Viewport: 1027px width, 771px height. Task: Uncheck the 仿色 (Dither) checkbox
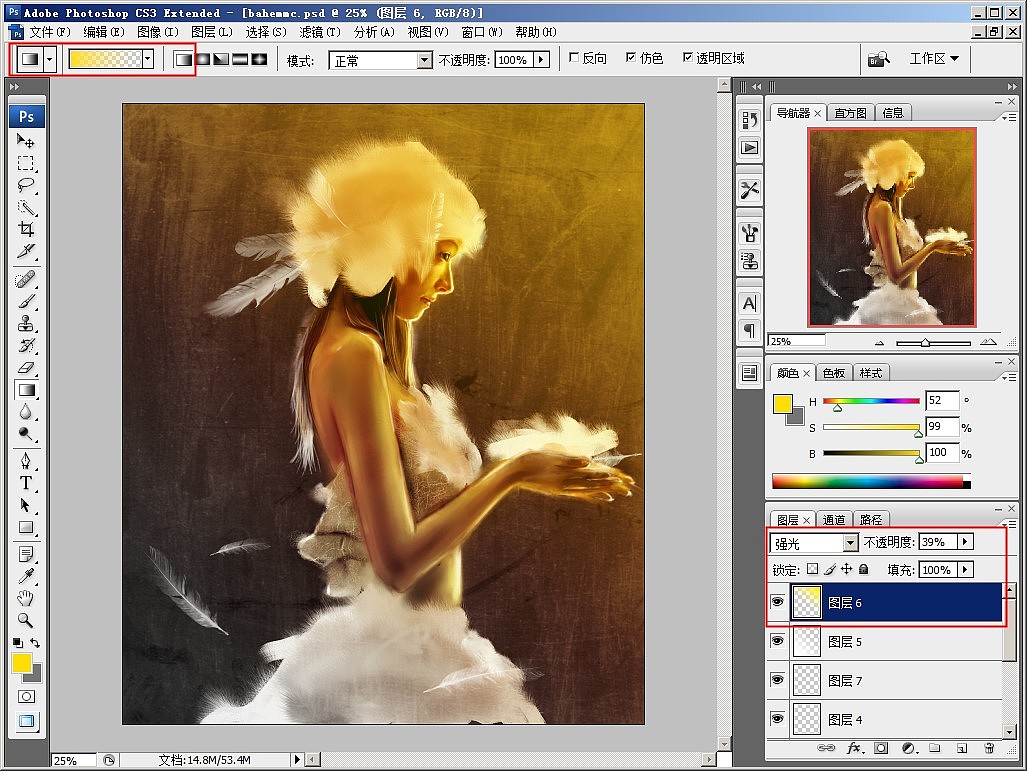click(631, 59)
